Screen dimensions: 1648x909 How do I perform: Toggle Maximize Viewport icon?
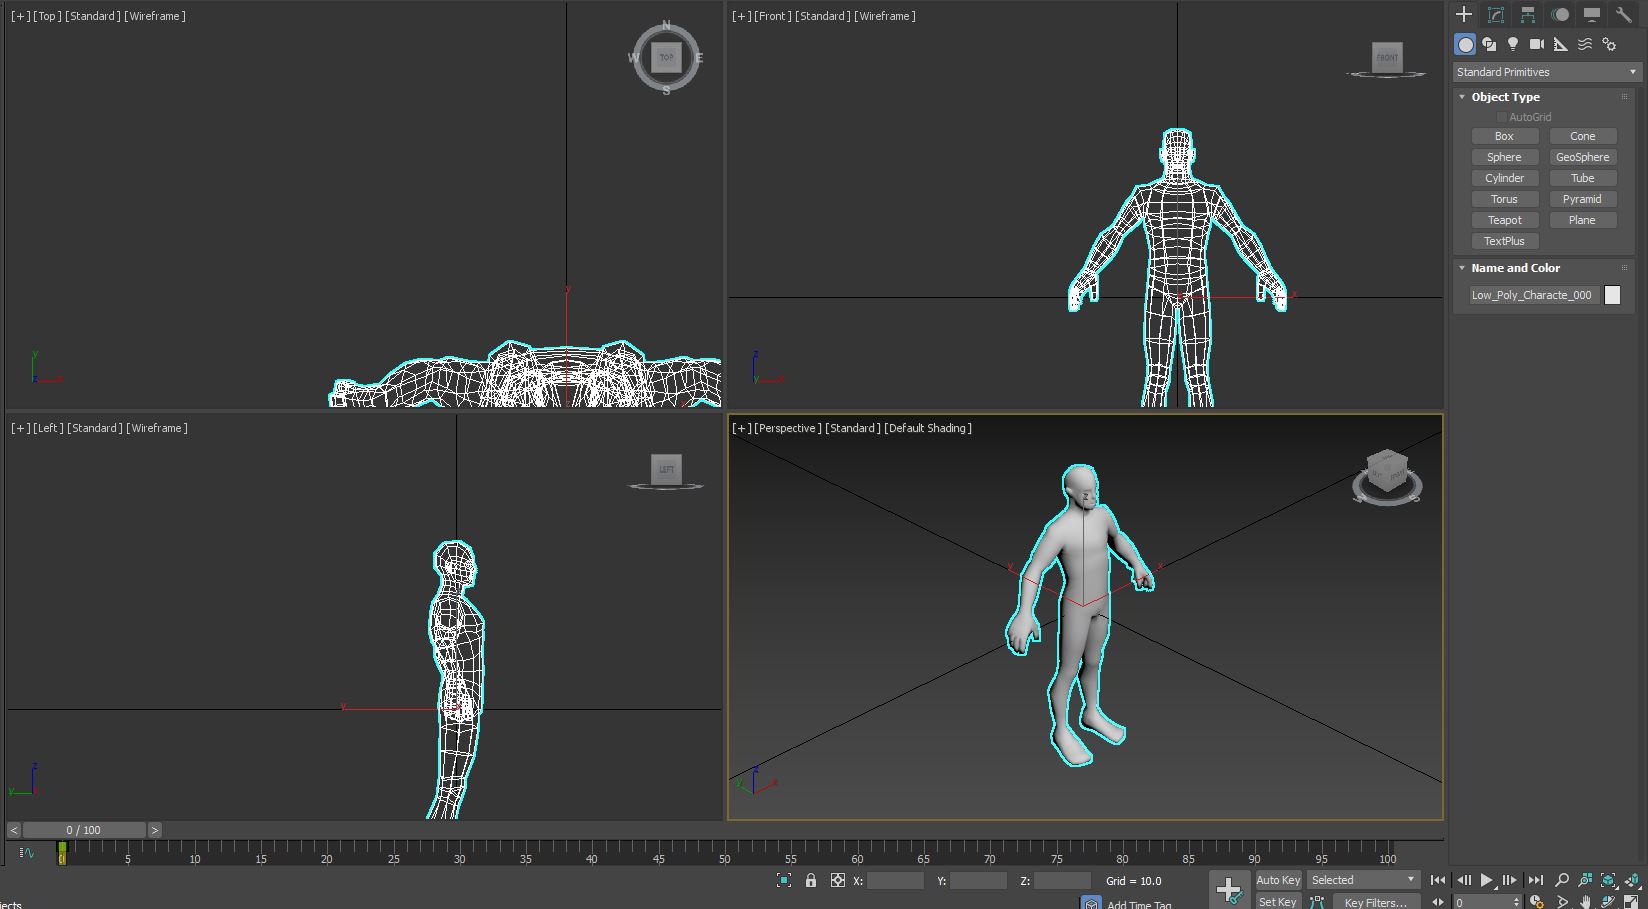pyautogui.click(x=1632, y=902)
